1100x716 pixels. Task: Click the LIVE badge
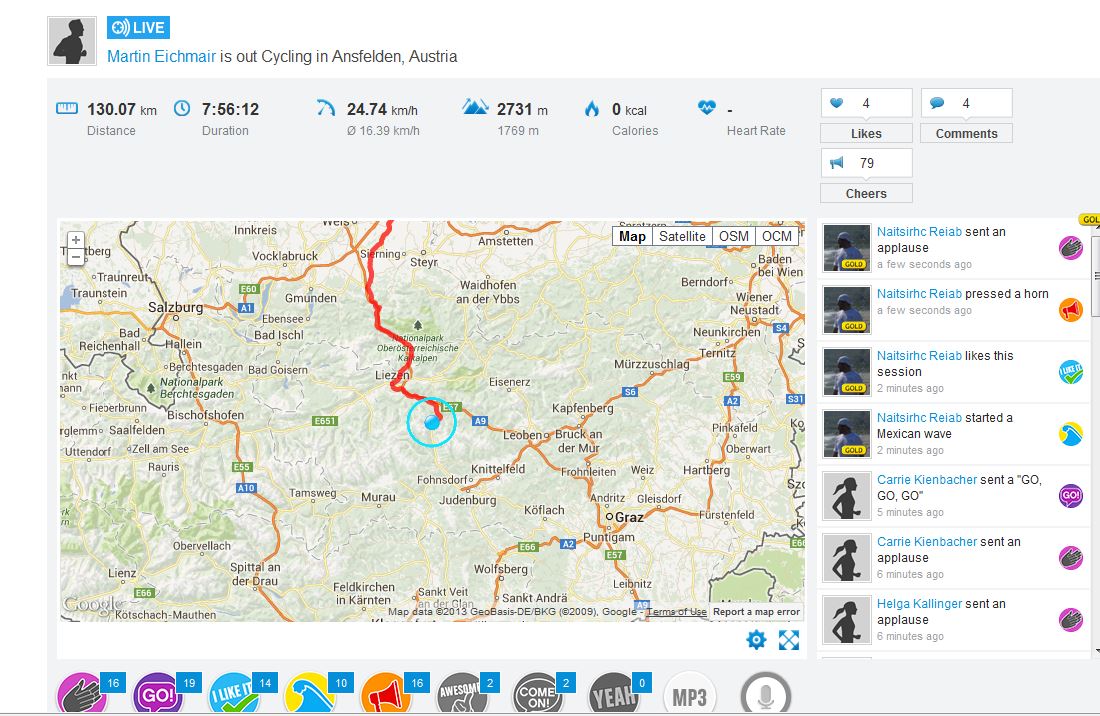[138, 27]
